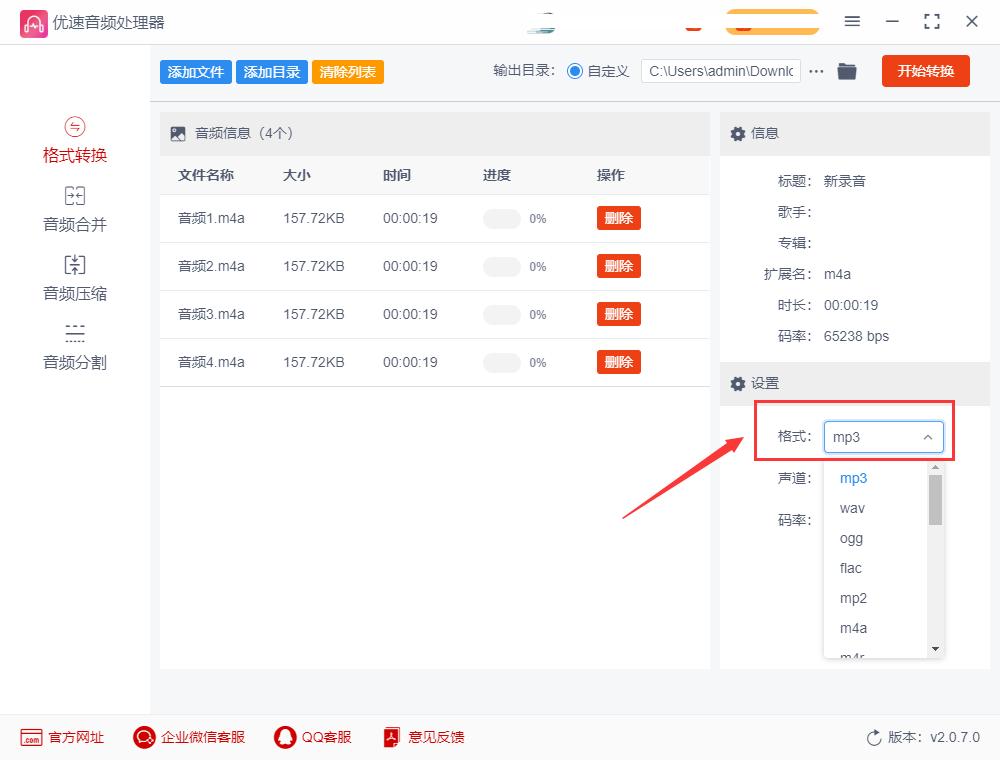Click the output directory path input field
Screen dimensions: 1000x760
tap(720, 71)
